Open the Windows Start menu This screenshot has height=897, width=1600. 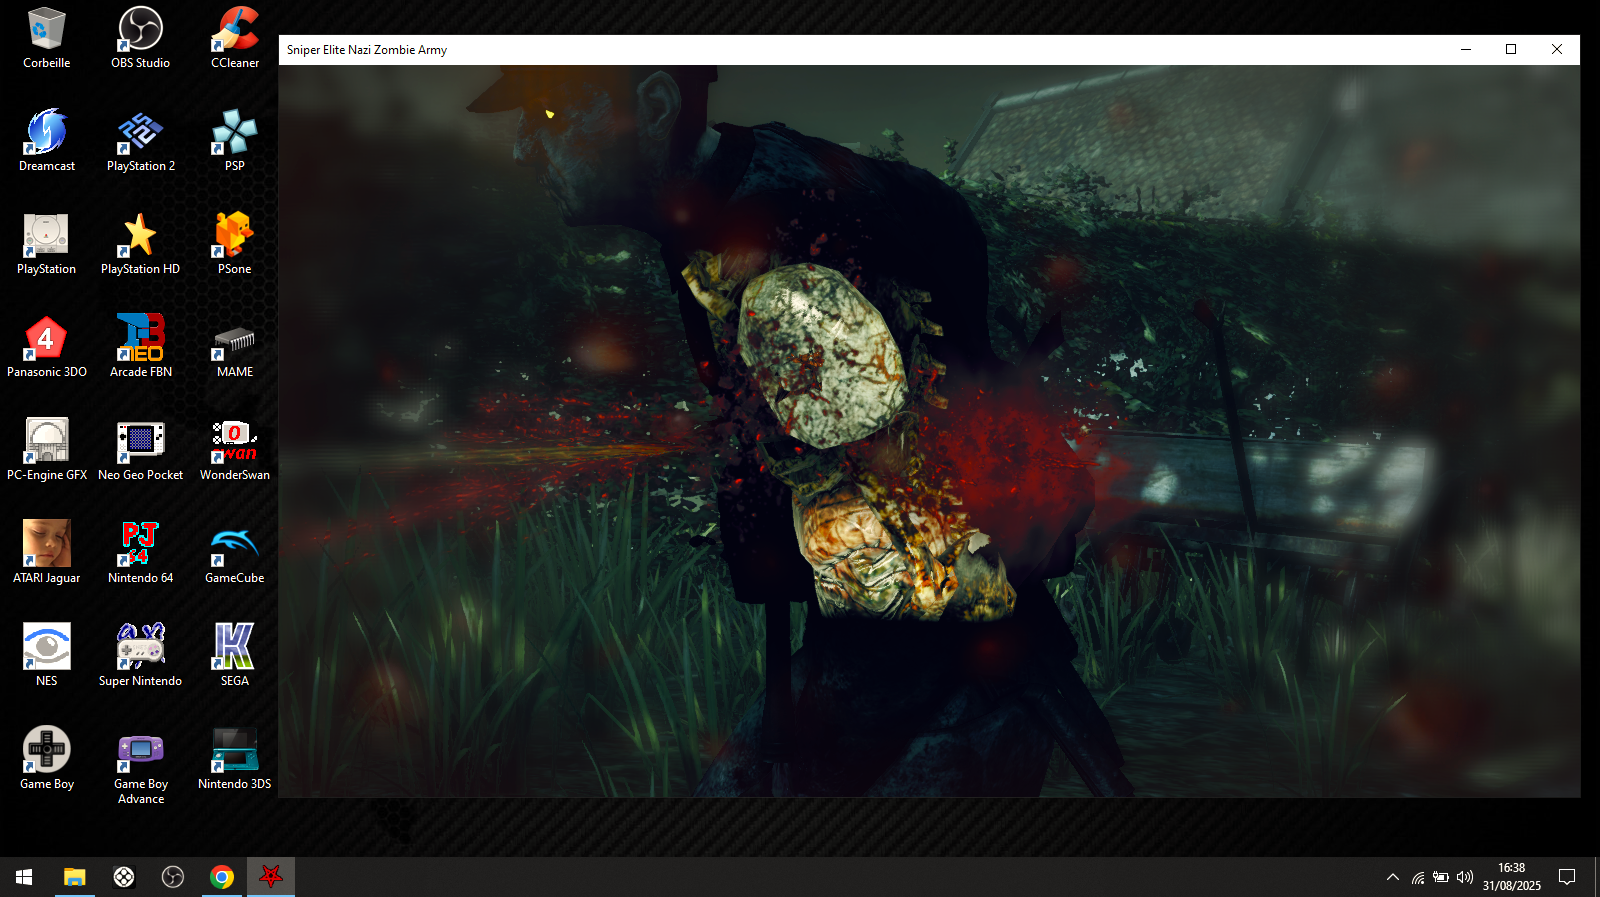[x=24, y=877]
